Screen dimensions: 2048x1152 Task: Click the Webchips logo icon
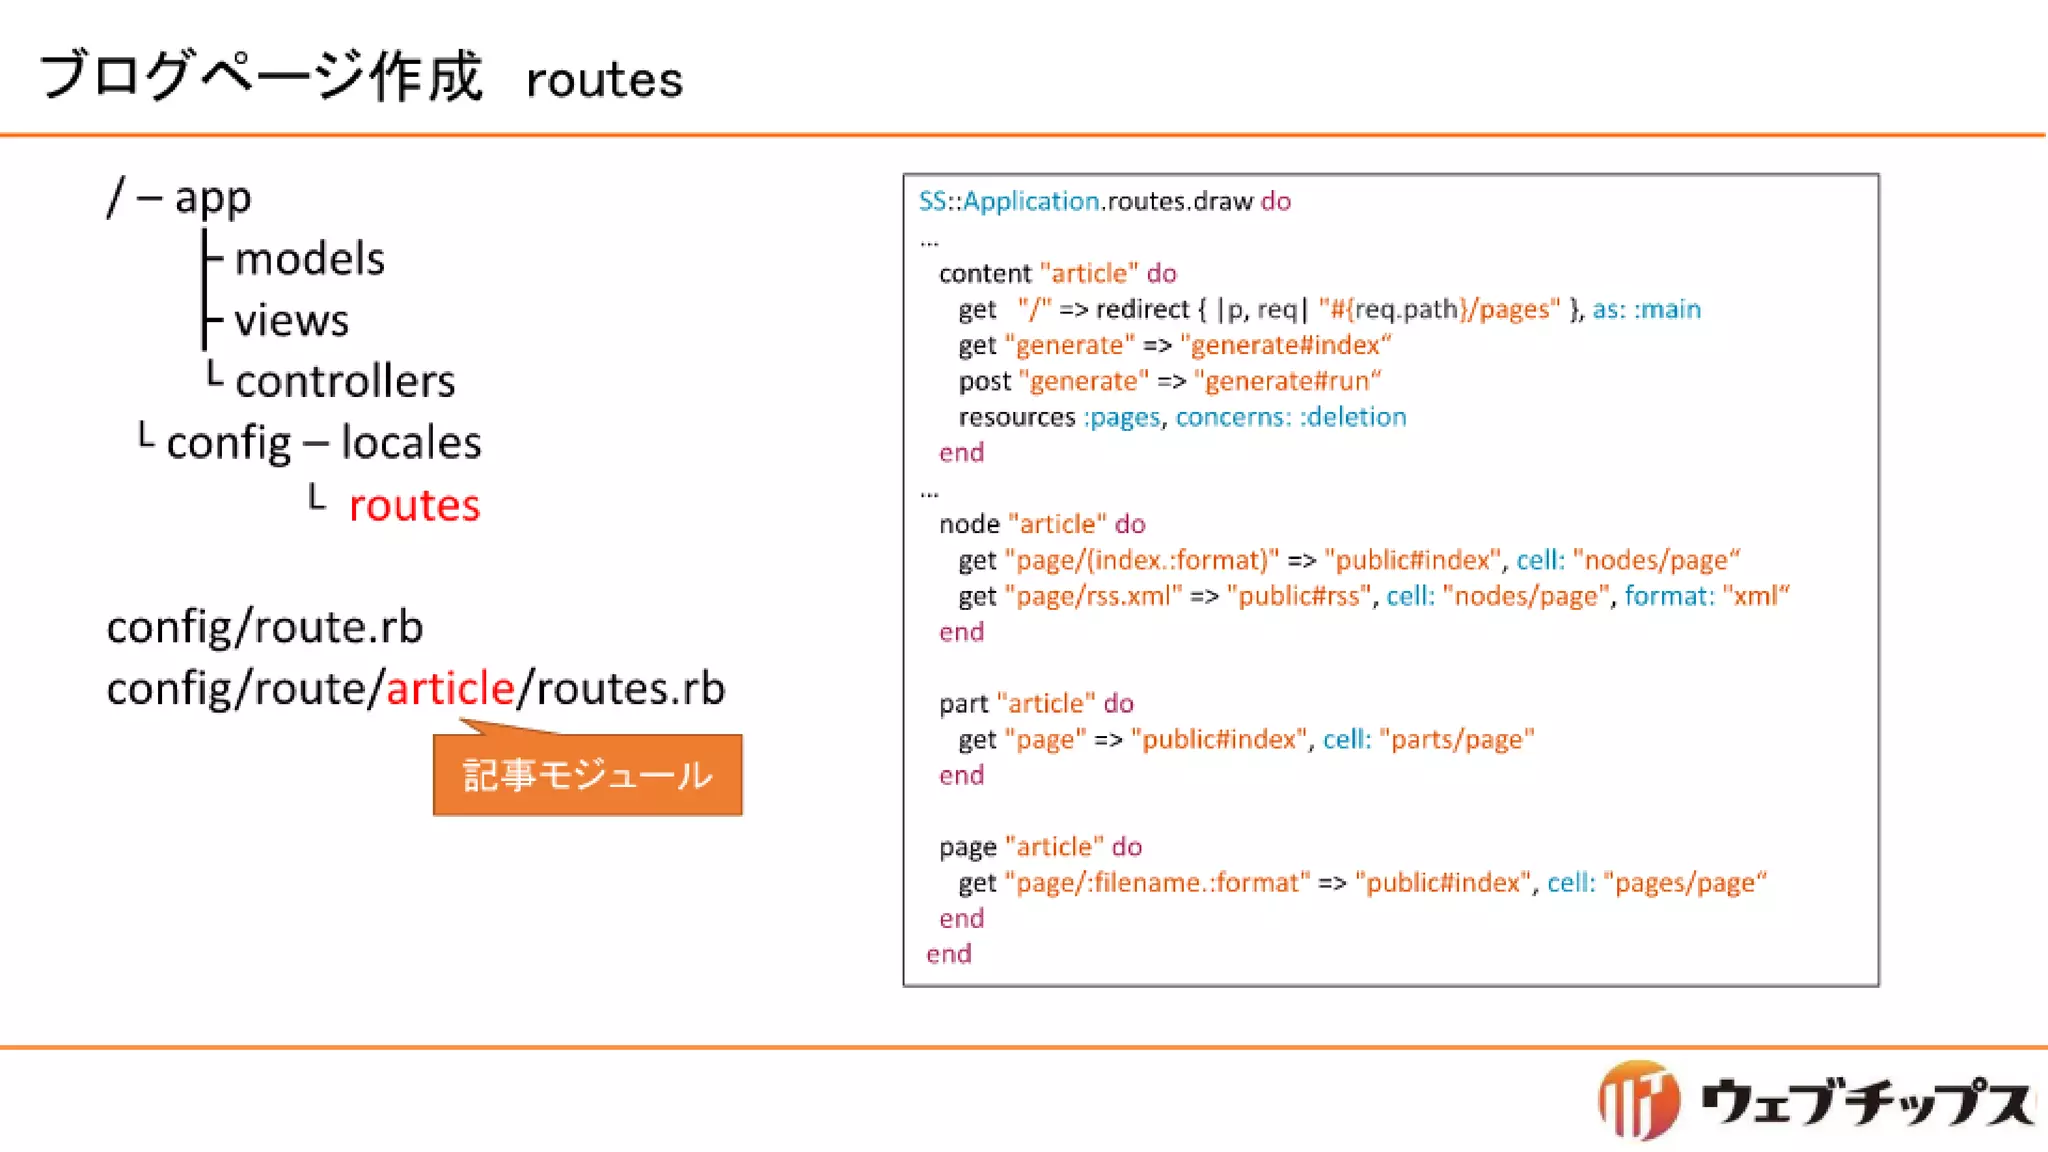pos(1638,1100)
